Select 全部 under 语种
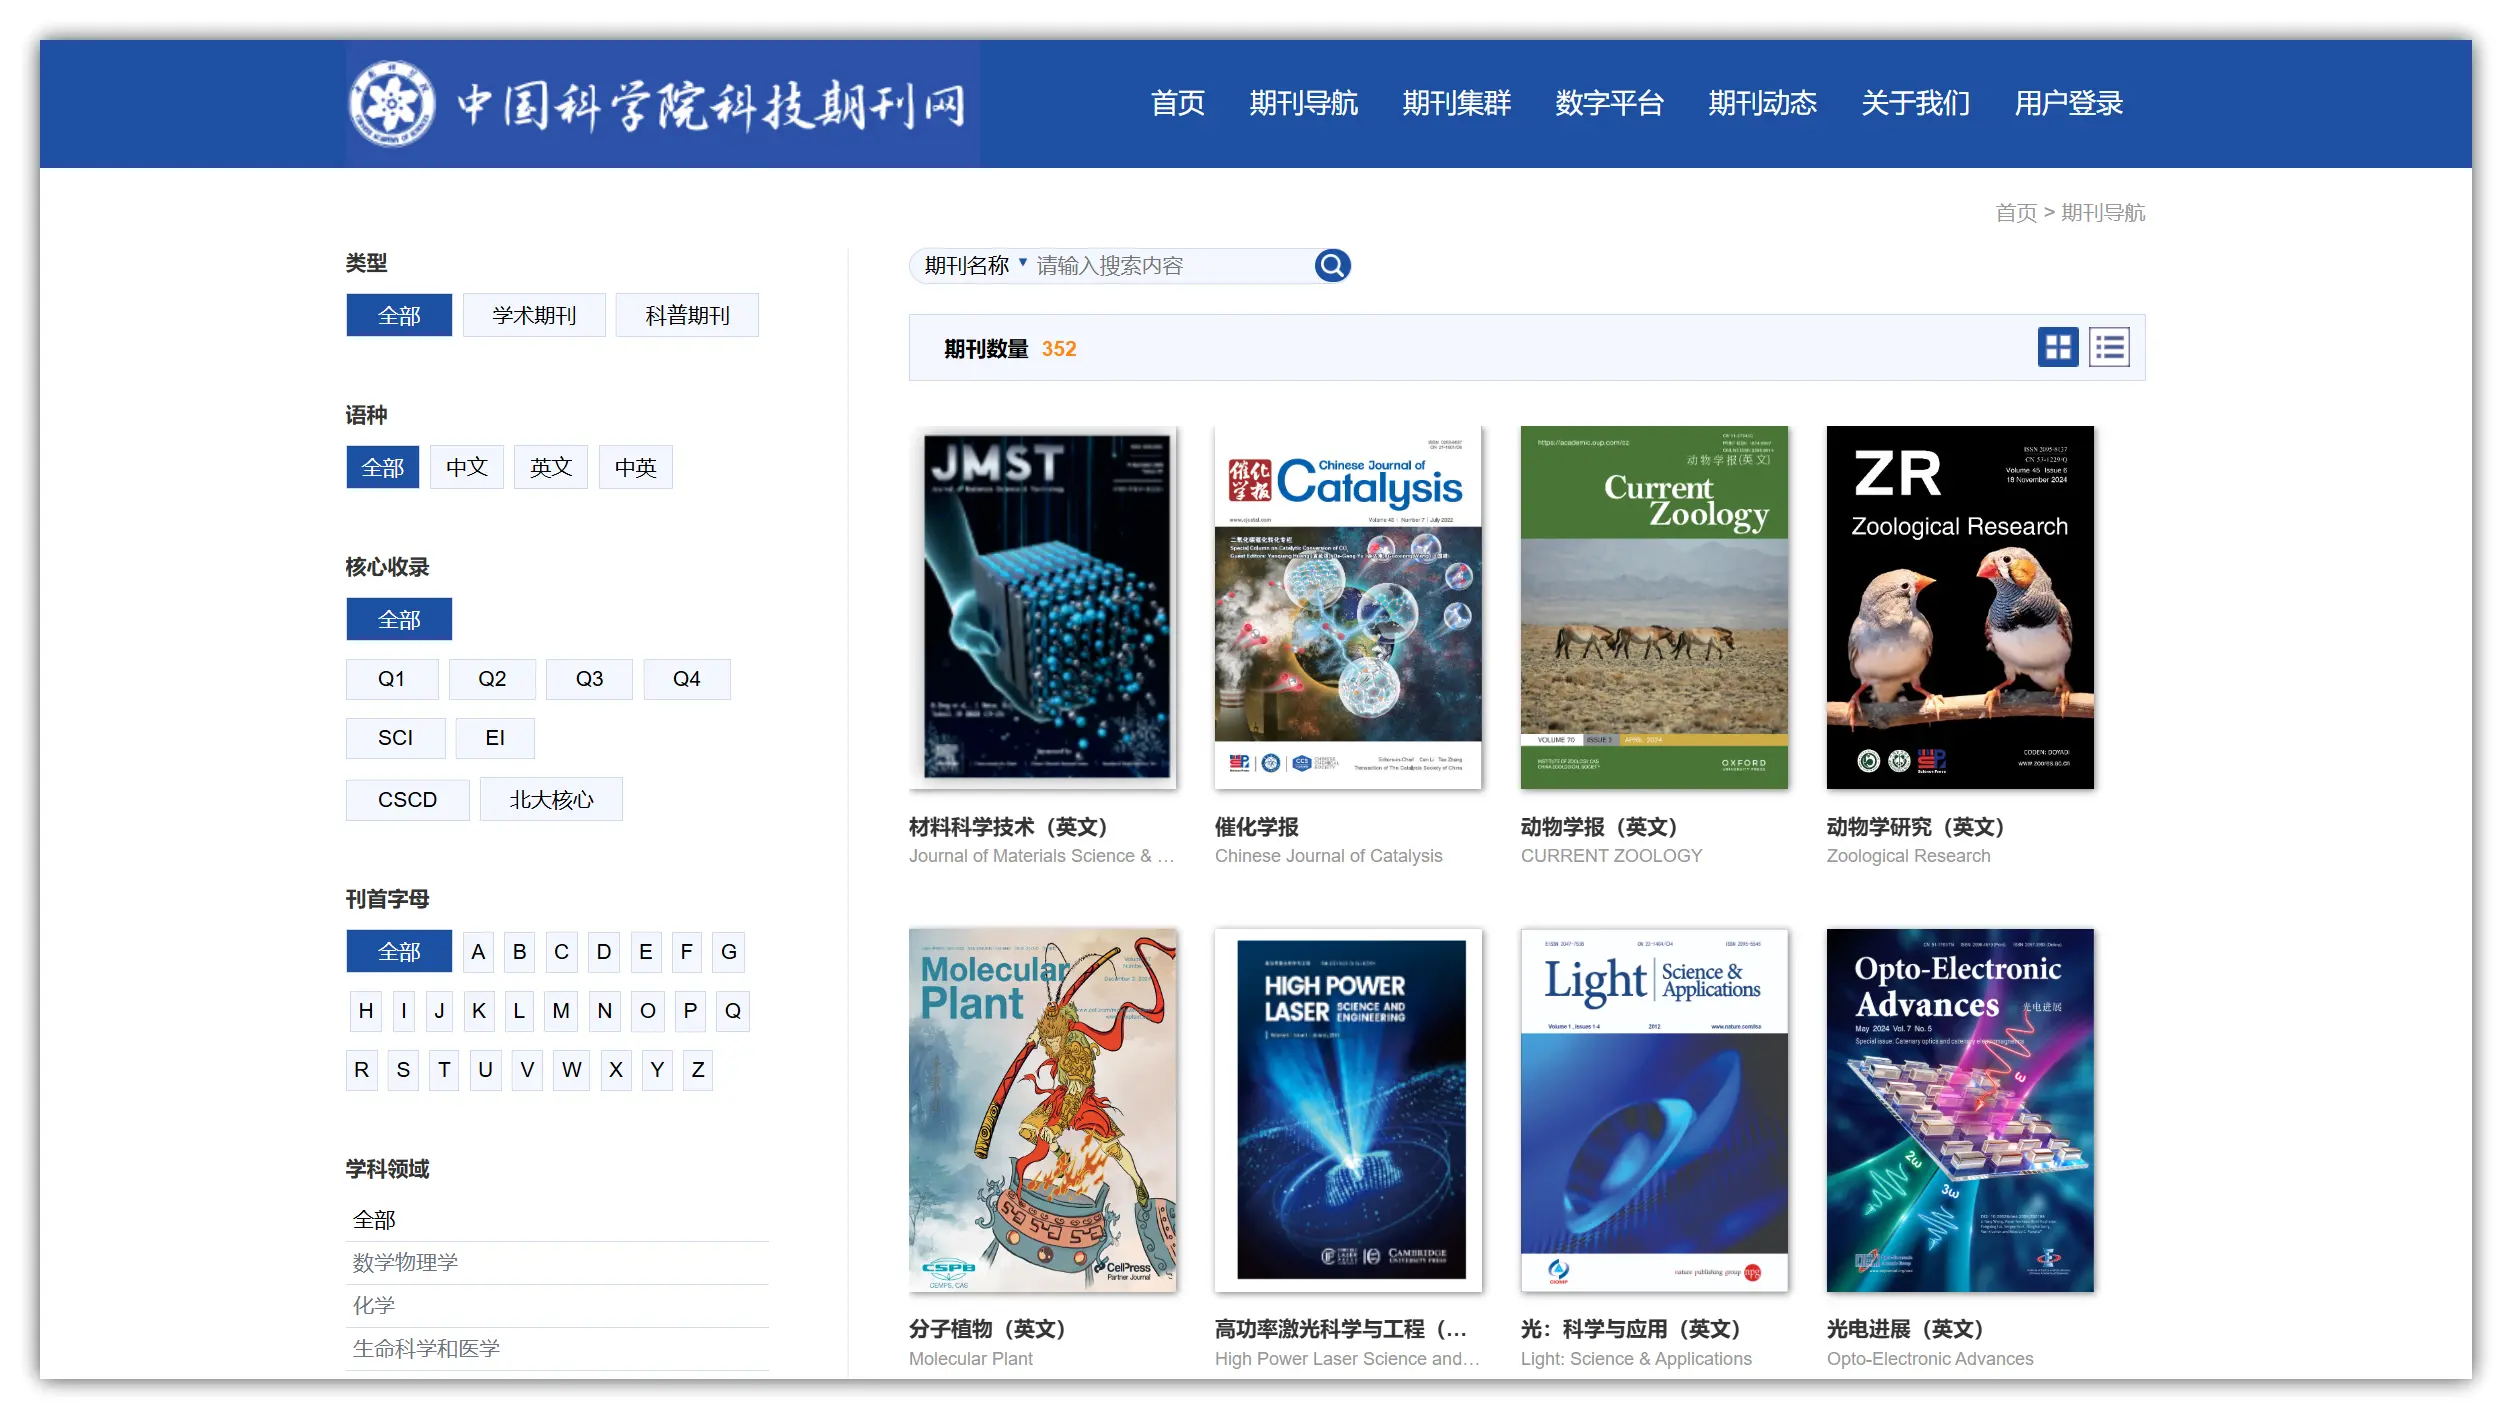2512x1419 pixels. click(383, 467)
